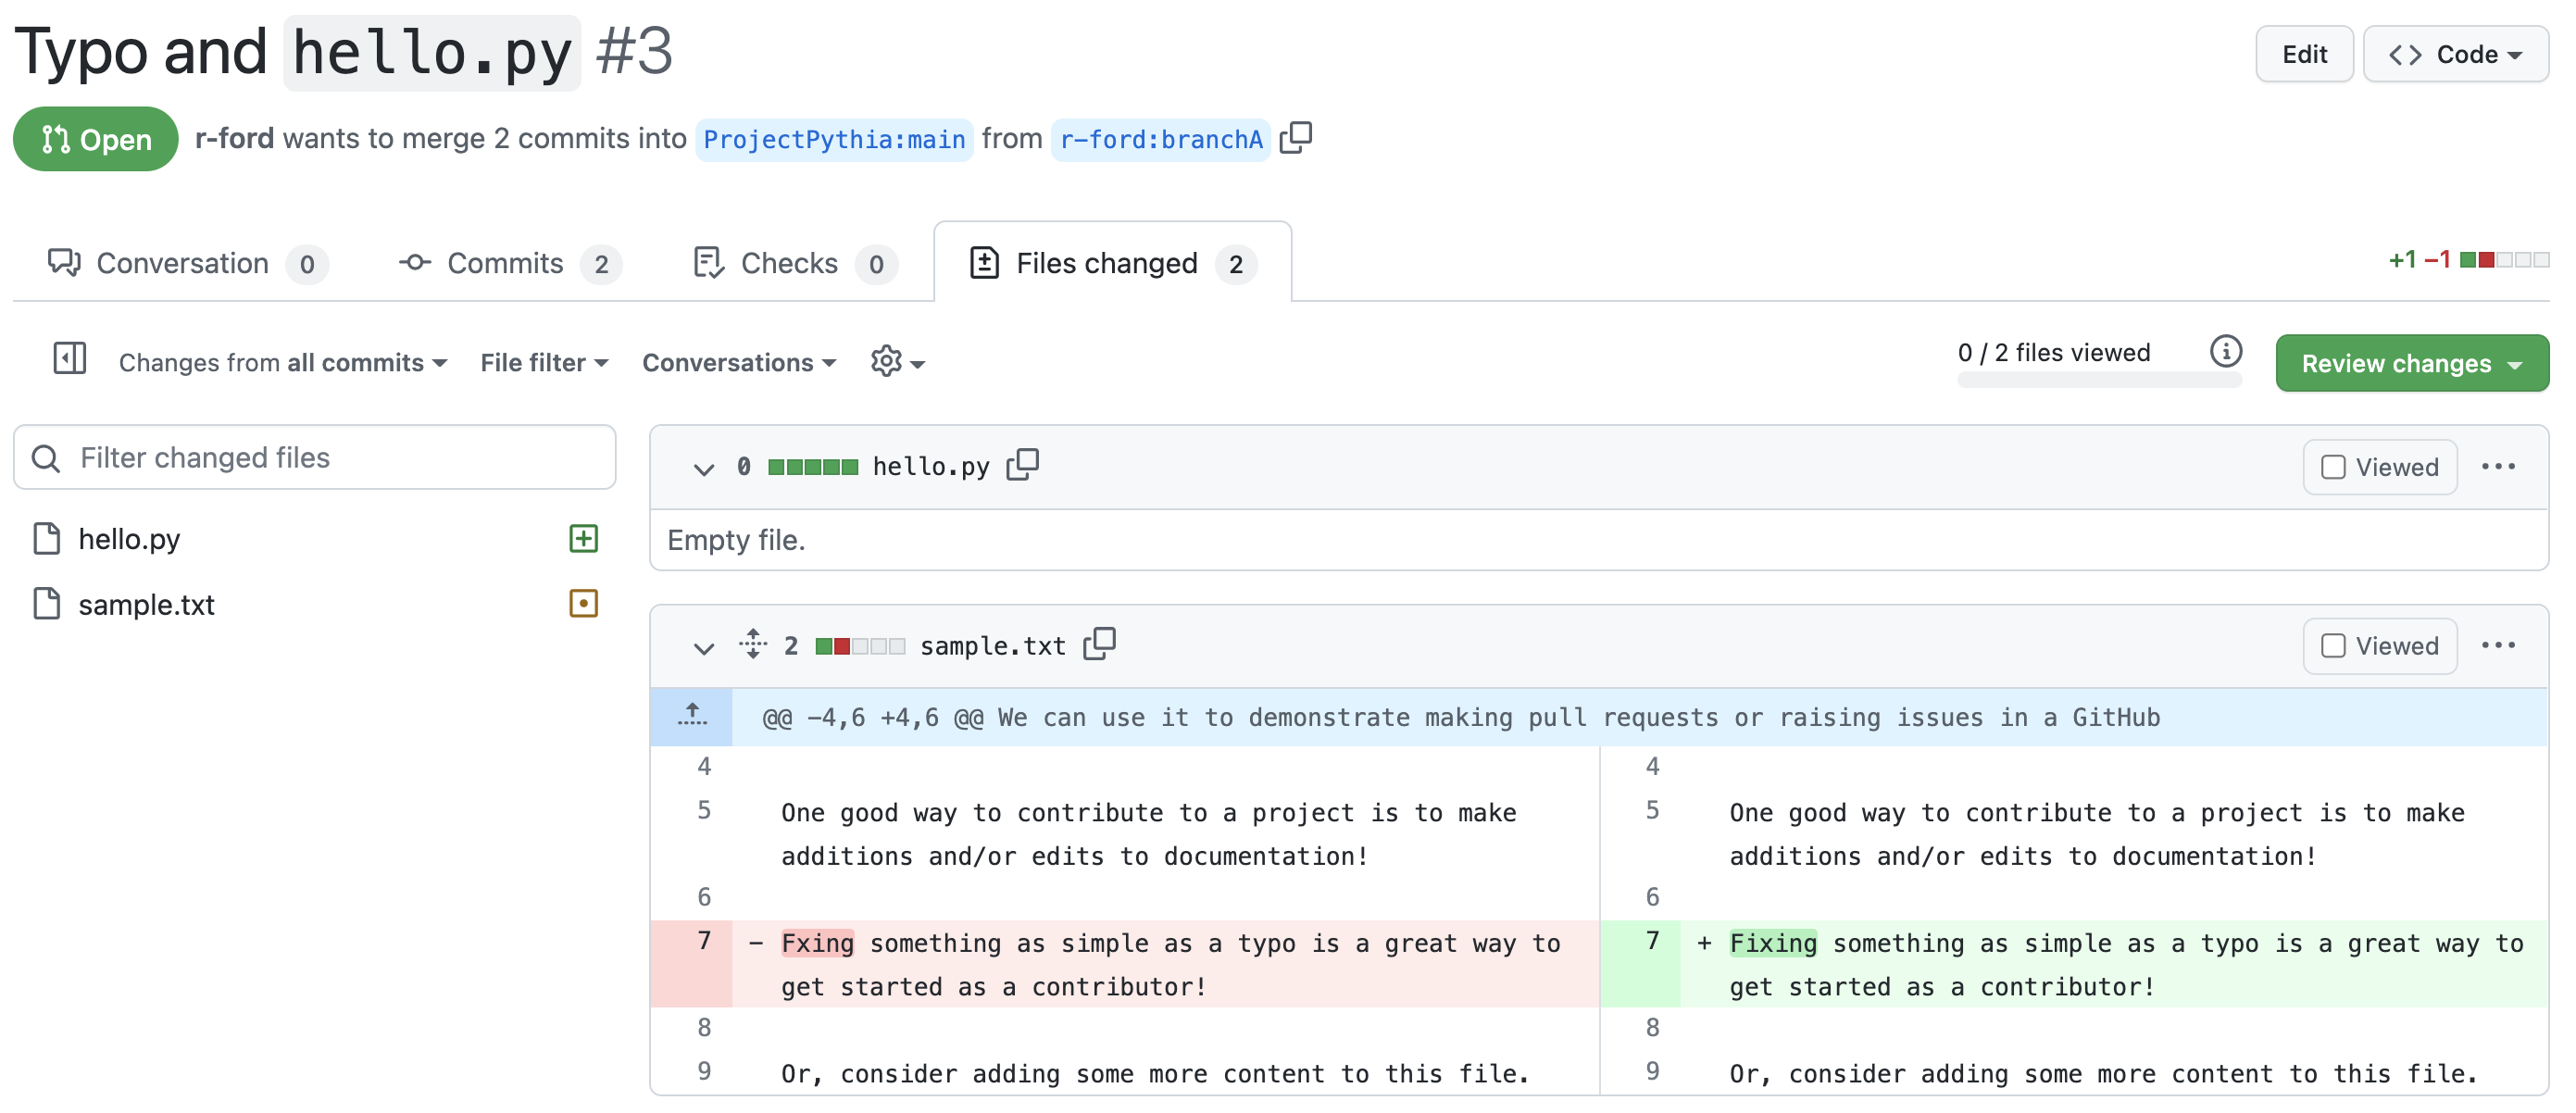Copy sample.txt file path icon
The image size is (2576, 1113).
pyautogui.click(x=1099, y=644)
